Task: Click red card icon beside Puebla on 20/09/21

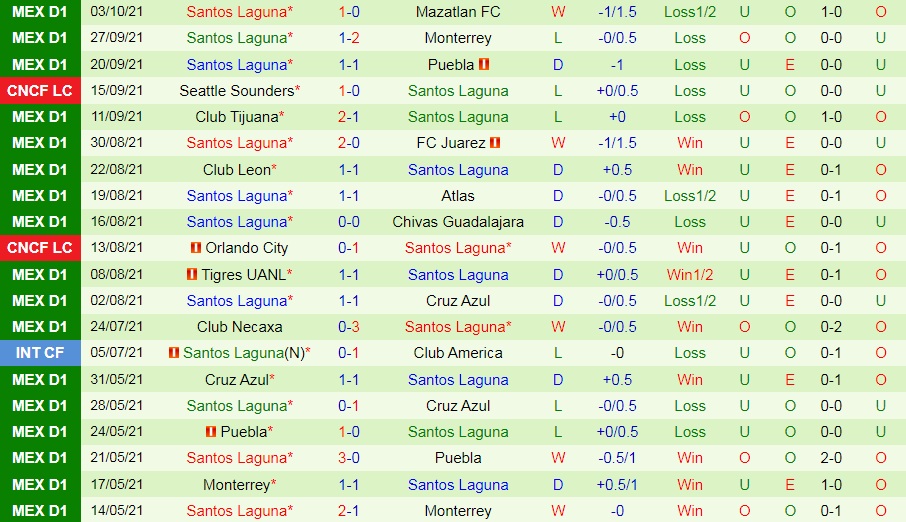Action: pos(484,65)
